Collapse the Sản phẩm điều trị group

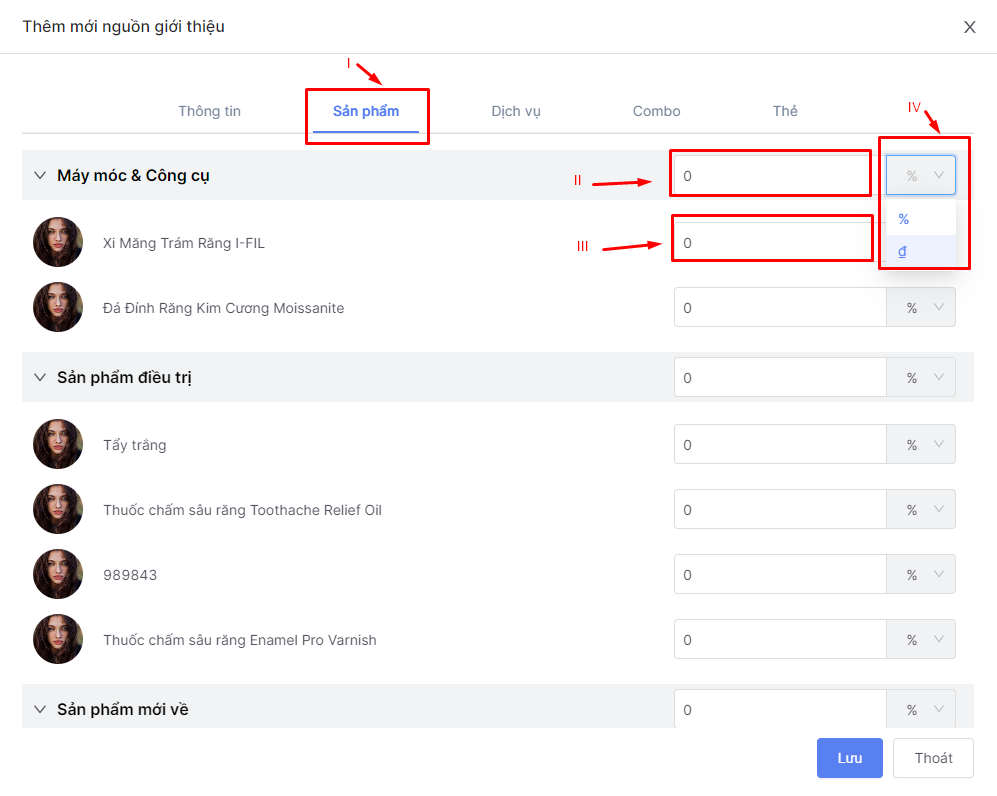[x=40, y=378]
